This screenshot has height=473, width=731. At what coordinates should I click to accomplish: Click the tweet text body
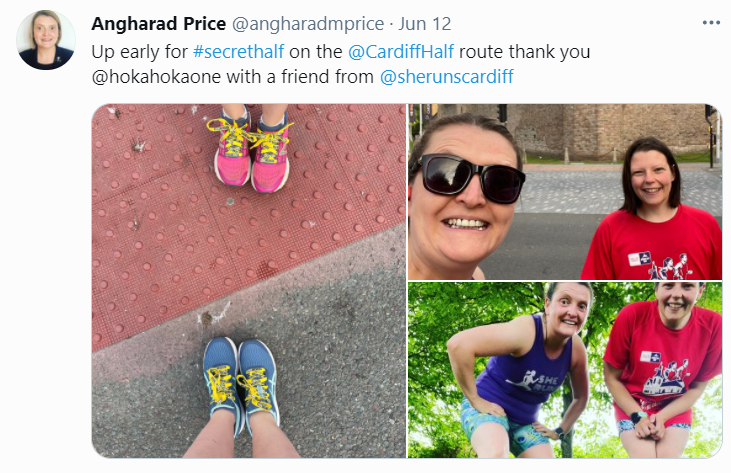(341, 64)
